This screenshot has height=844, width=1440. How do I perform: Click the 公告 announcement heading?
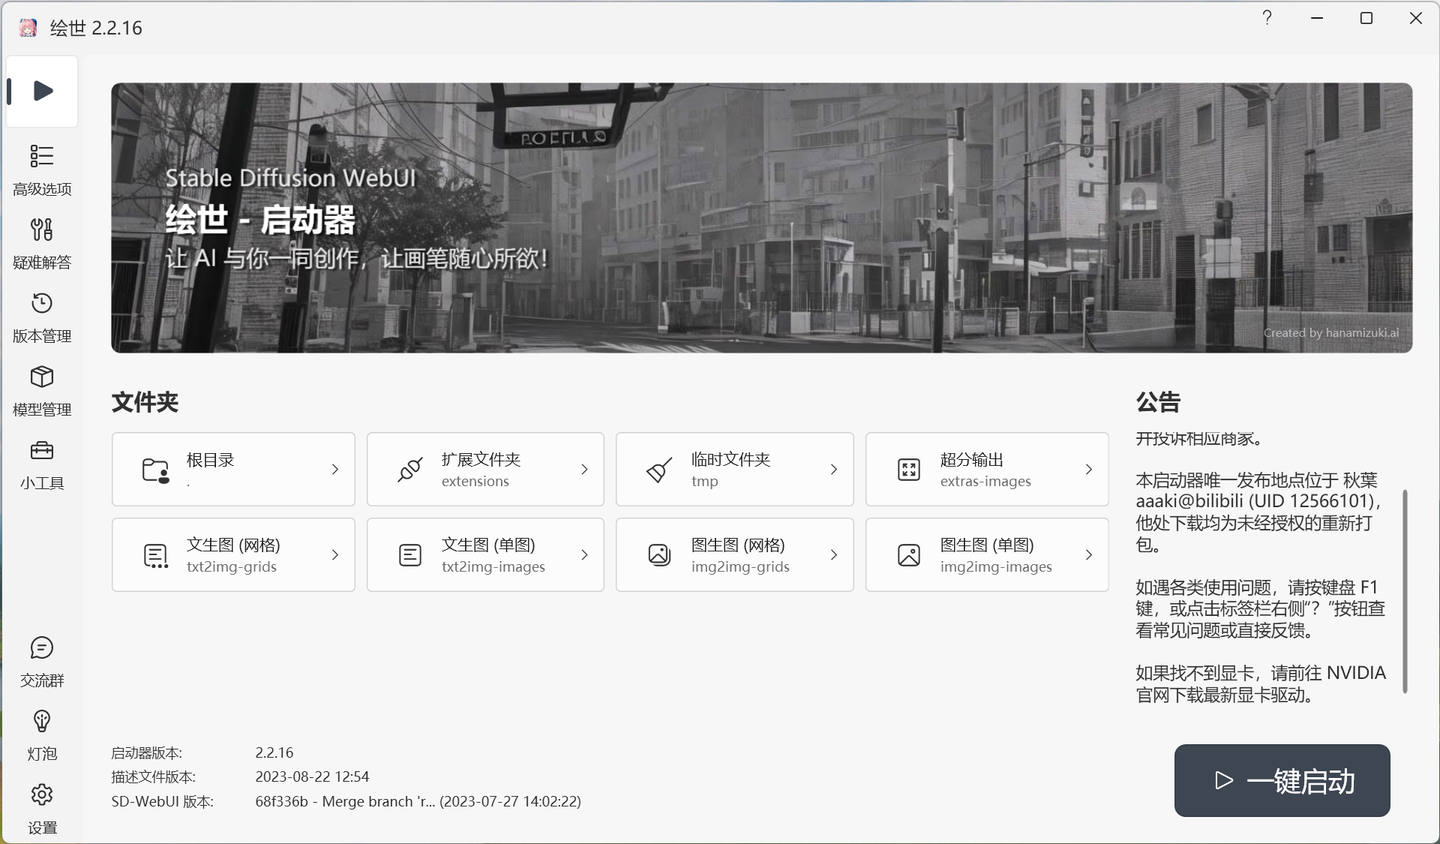click(1158, 402)
